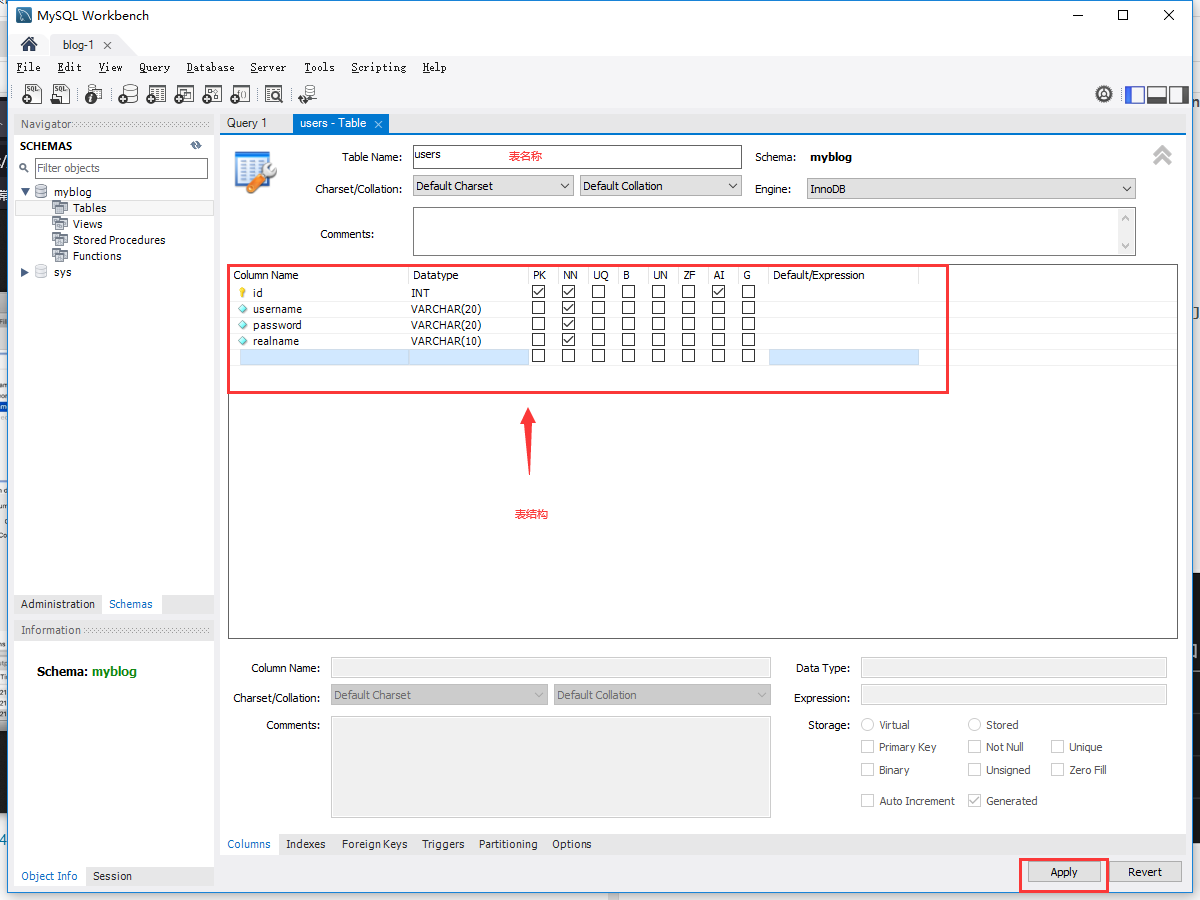Switch to the Indexes tab
Screen dimensions: 1200x900
tap(306, 844)
